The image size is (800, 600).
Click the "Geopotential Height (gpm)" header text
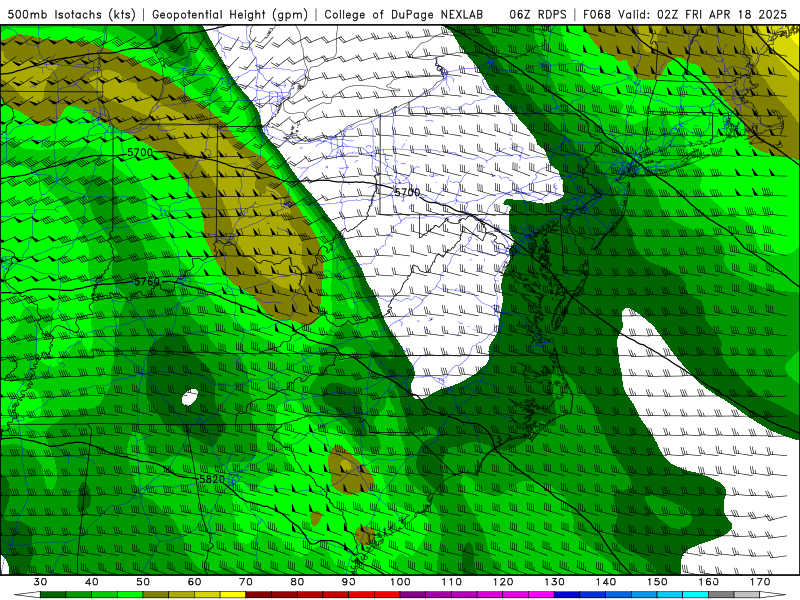tap(230, 14)
